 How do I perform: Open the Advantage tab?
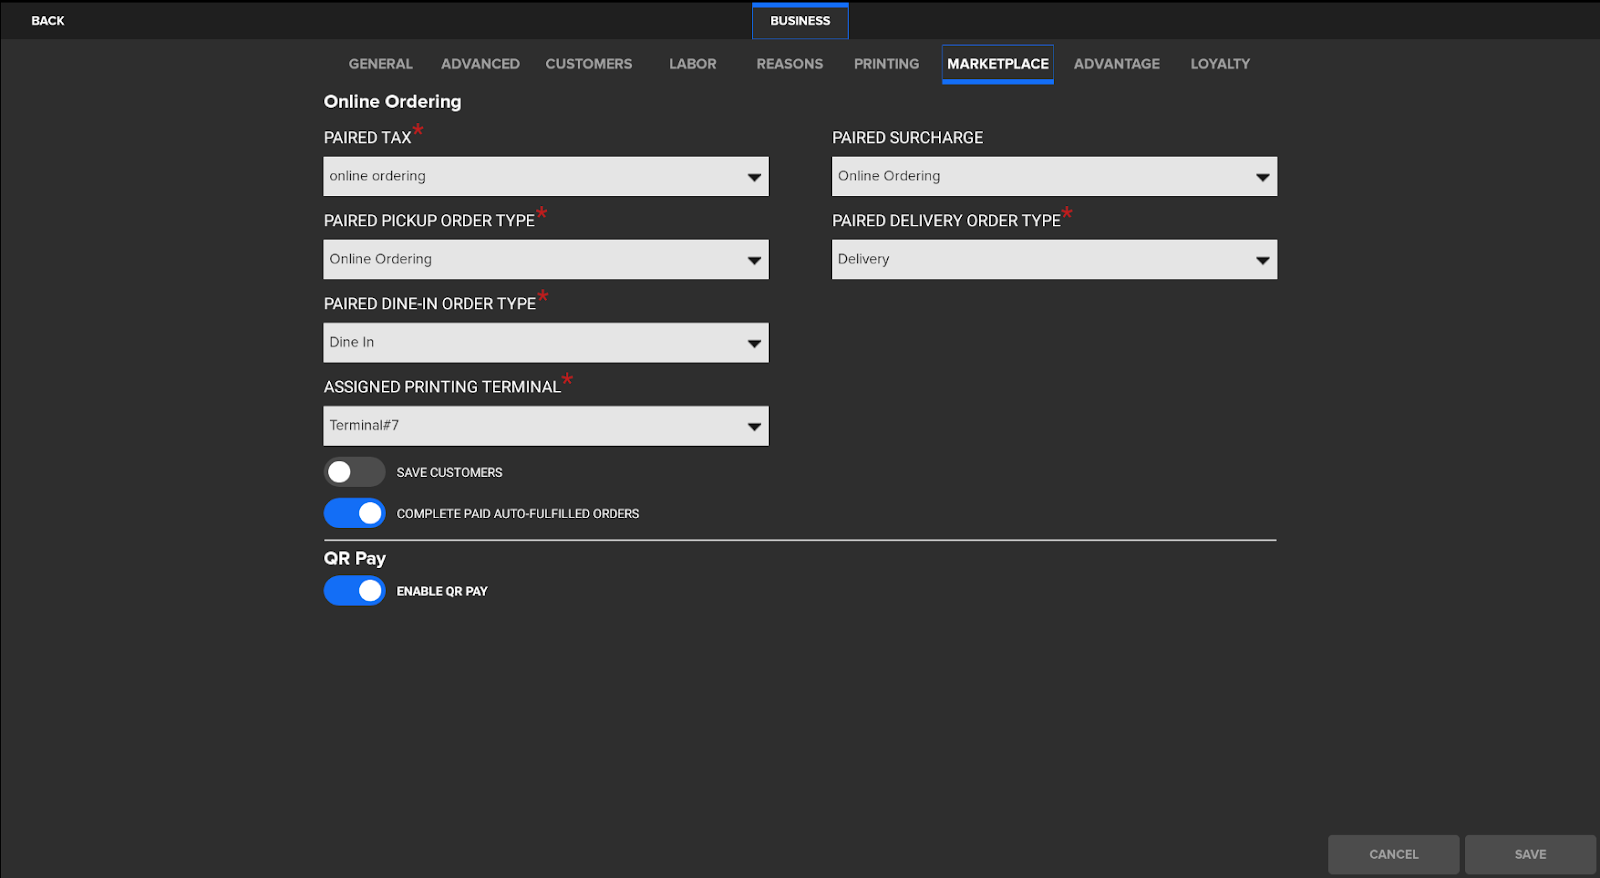1116,64
